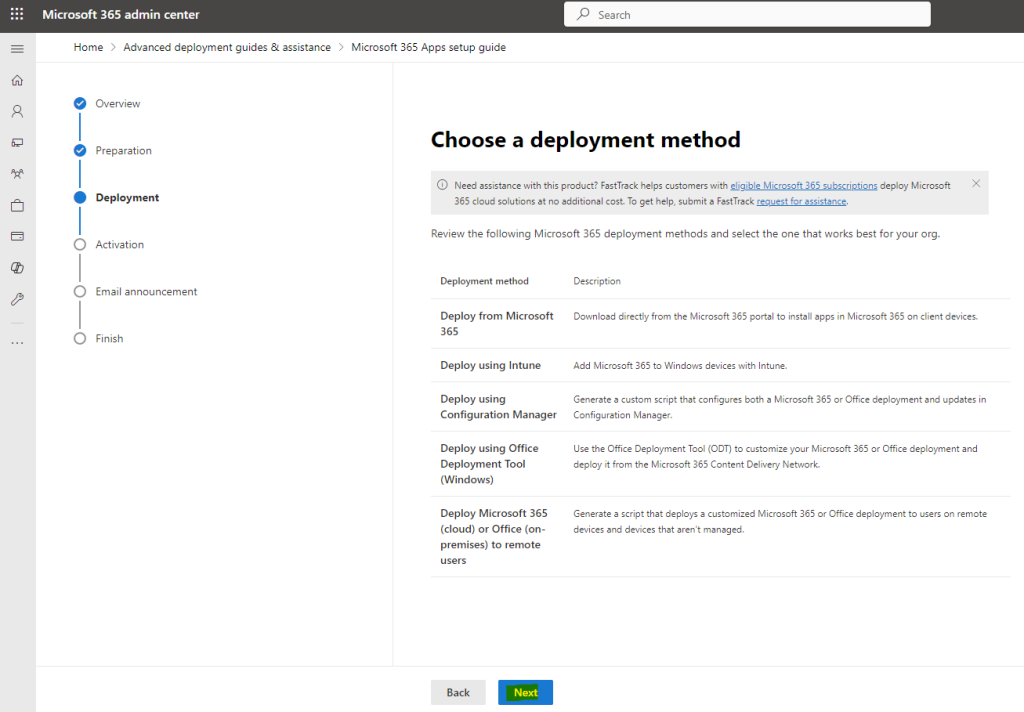Viewport: 1024px width, 712px height.
Task: Open the app launcher waffle icon
Action: click(17, 14)
